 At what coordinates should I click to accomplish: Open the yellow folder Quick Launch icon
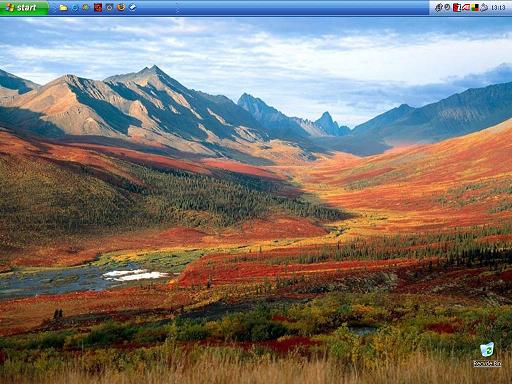[x=63, y=7]
